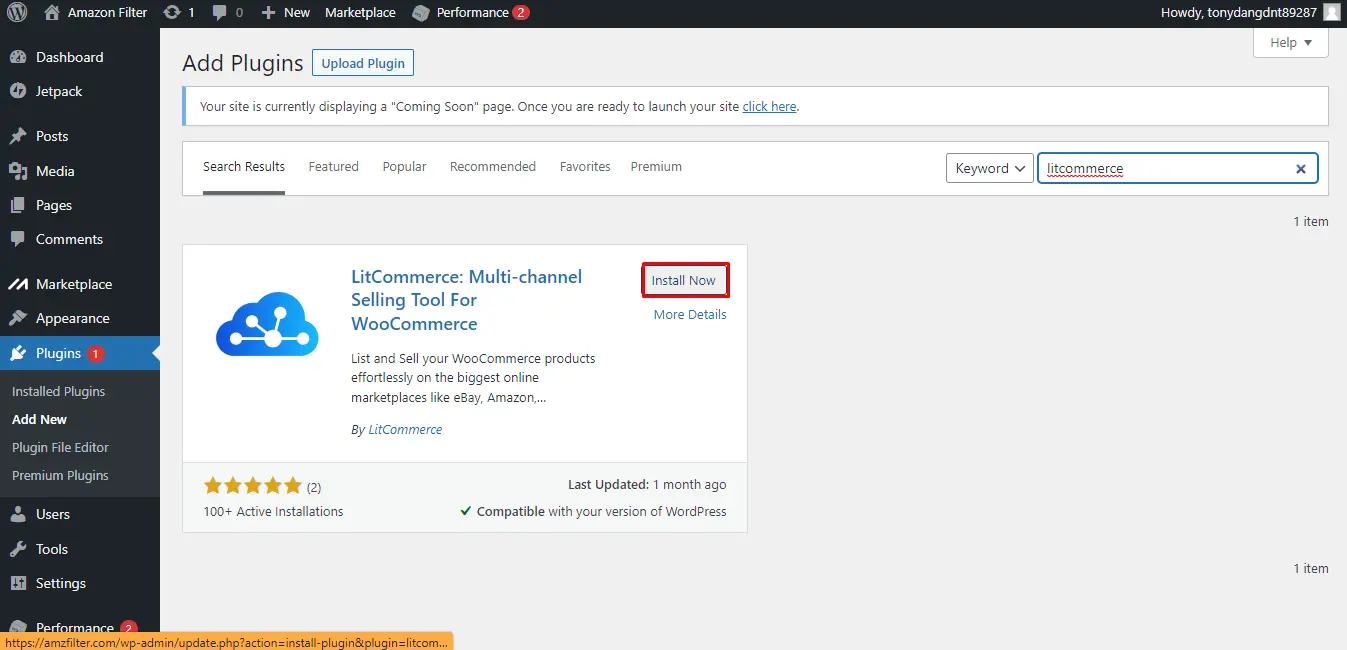Click the Dashboard gauge icon
This screenshot has height=650, width=1347.
pos(18,57)
